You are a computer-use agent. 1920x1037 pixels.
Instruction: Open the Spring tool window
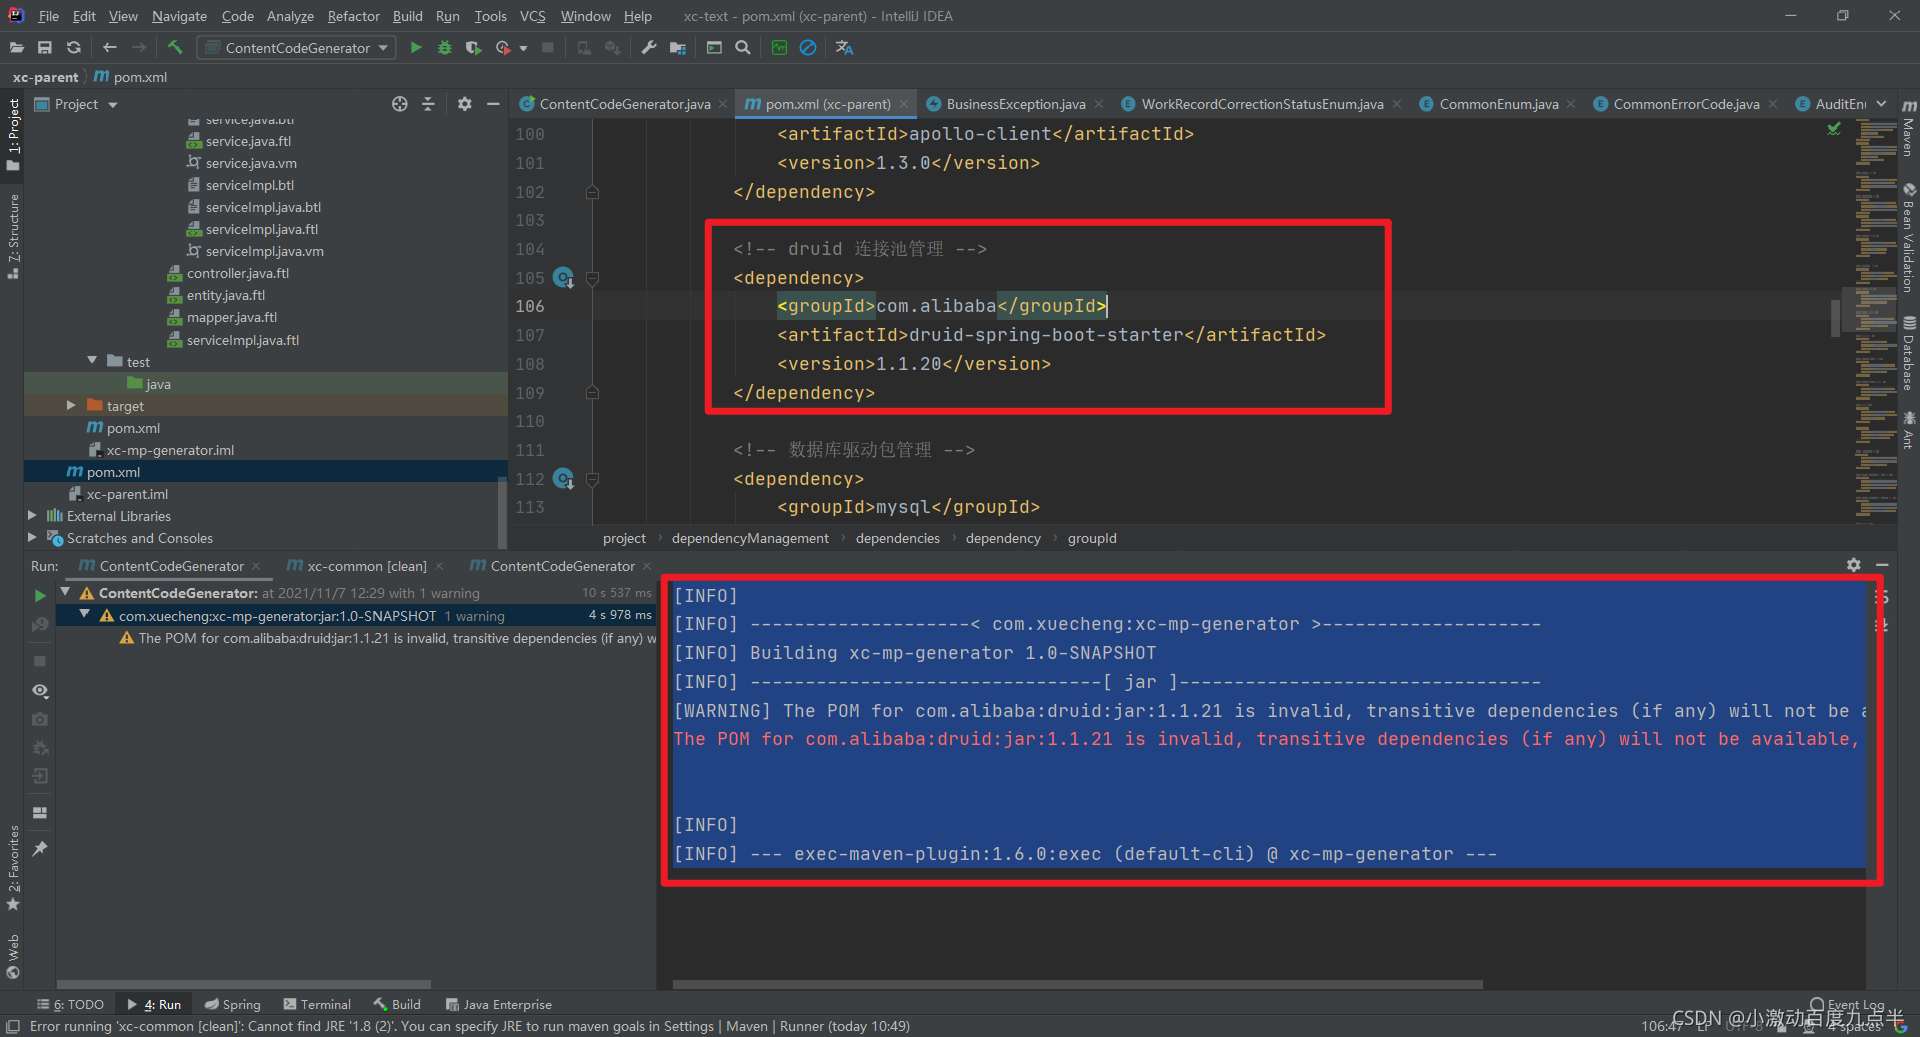point(232,1004)
